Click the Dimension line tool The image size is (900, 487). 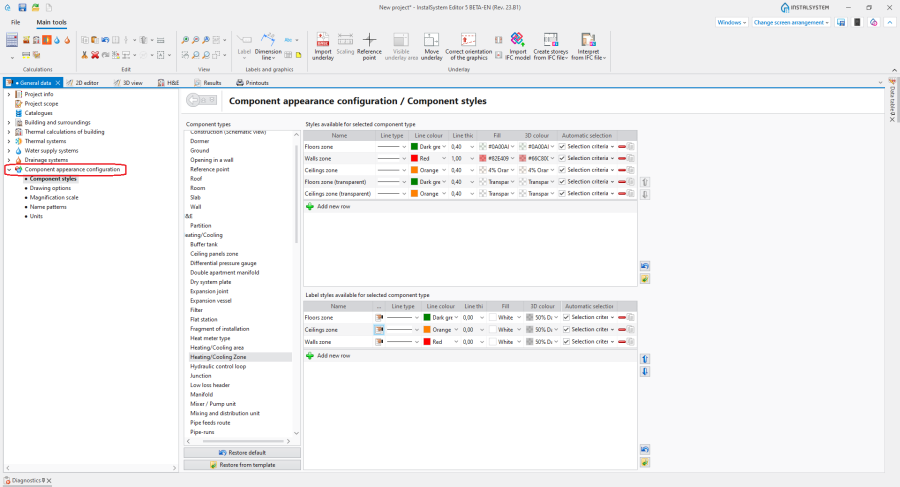[x=268, y=47]
